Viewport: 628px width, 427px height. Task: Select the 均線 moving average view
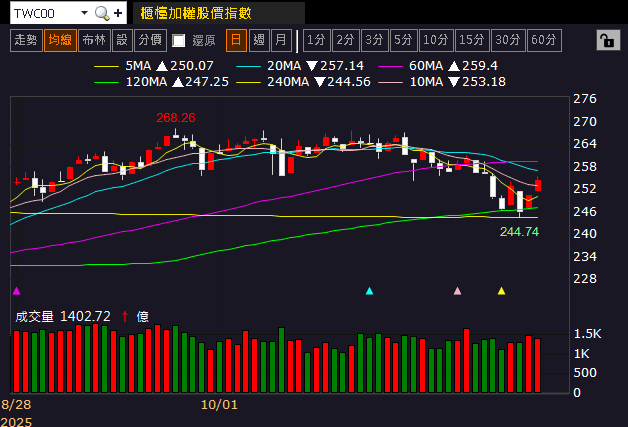[60, 40]
